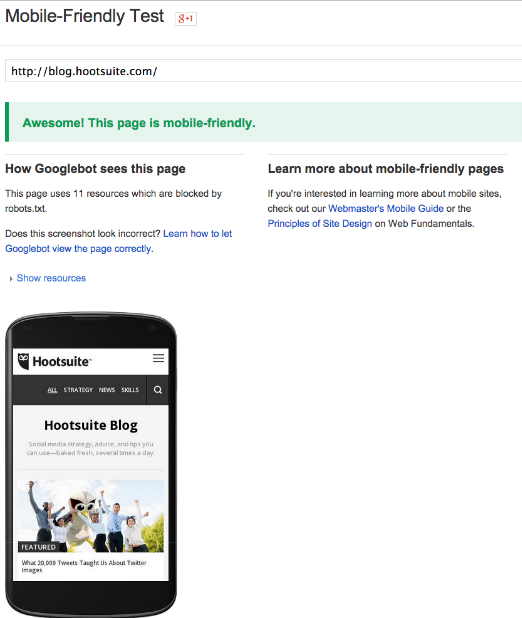Click the FEATURED label on the image
522x618 pixels.
tap(38, 547)
